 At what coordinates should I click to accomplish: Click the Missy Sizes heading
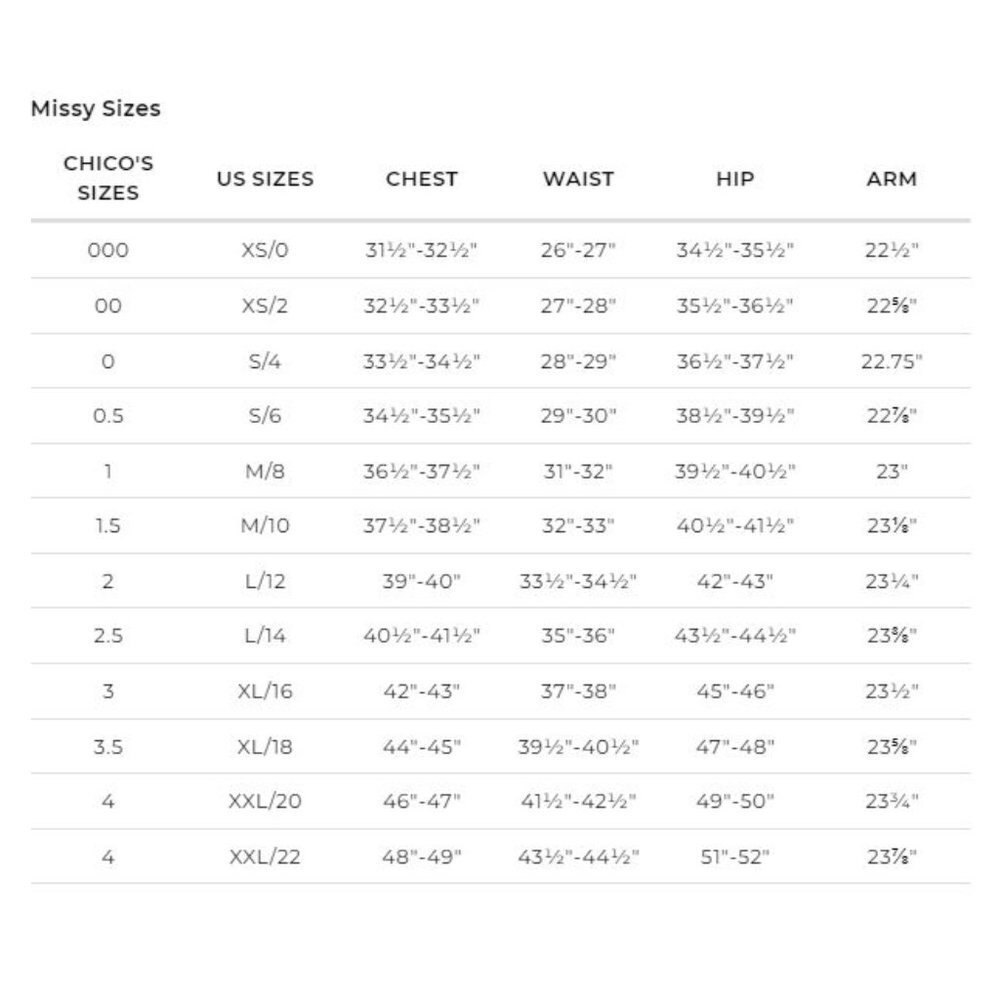click(x=96, y=108)
